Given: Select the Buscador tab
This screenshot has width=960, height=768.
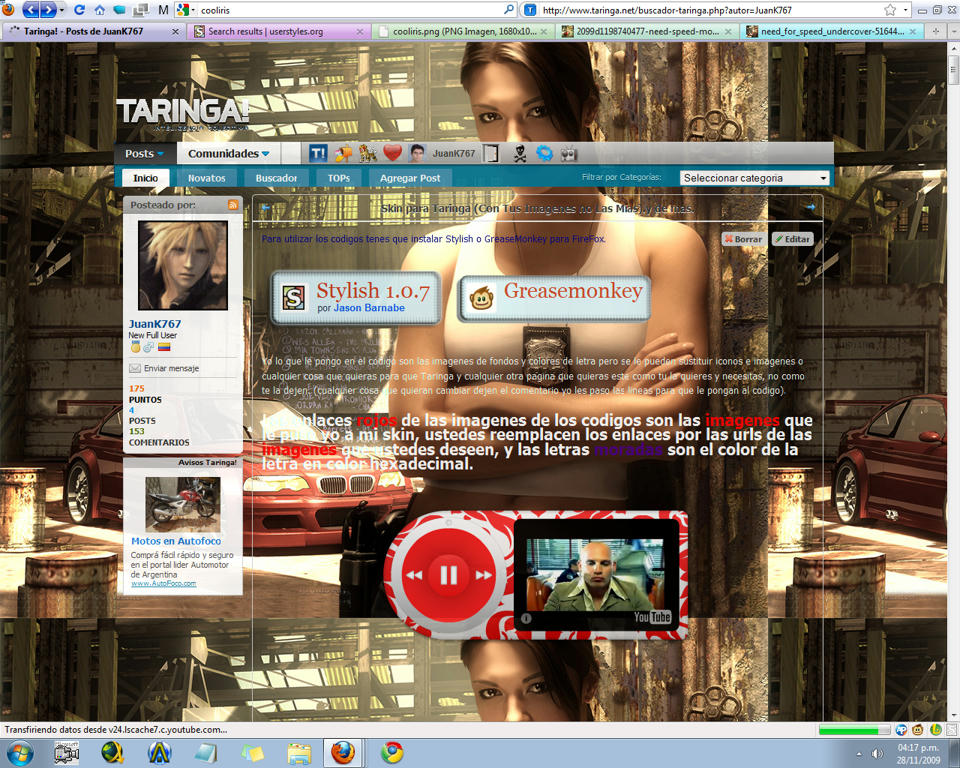Looking at the screenshot, I should [276, 178].
